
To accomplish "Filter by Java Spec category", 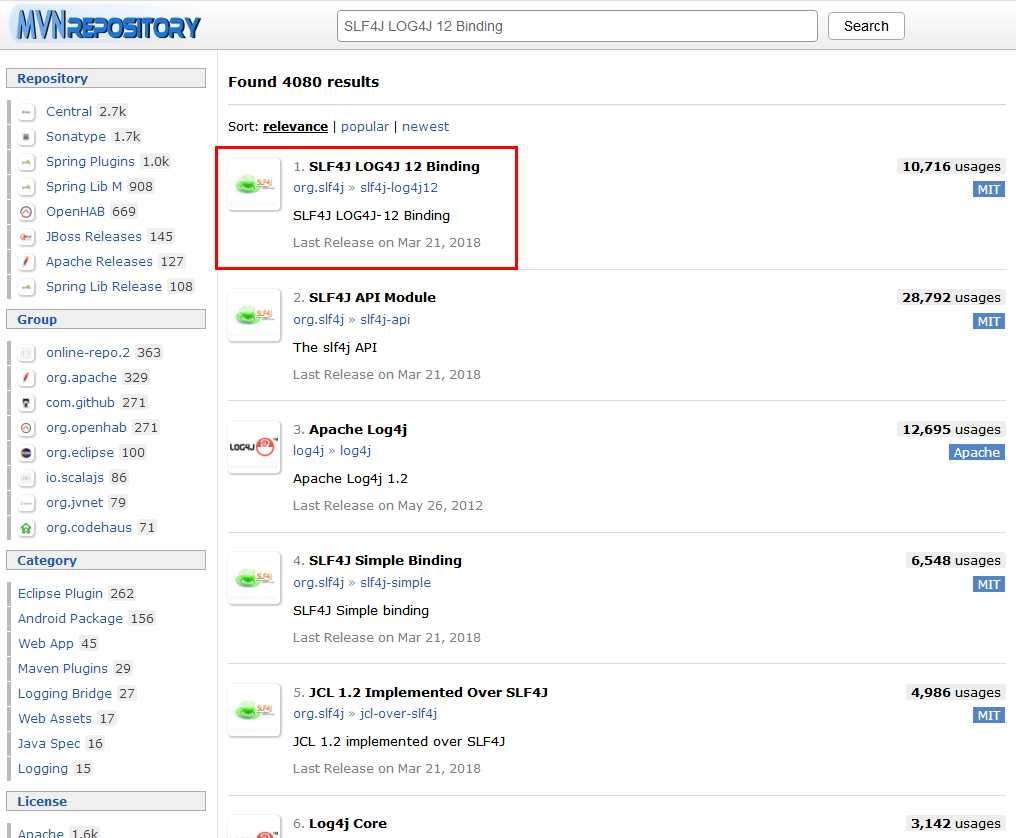I will point(49,743).
